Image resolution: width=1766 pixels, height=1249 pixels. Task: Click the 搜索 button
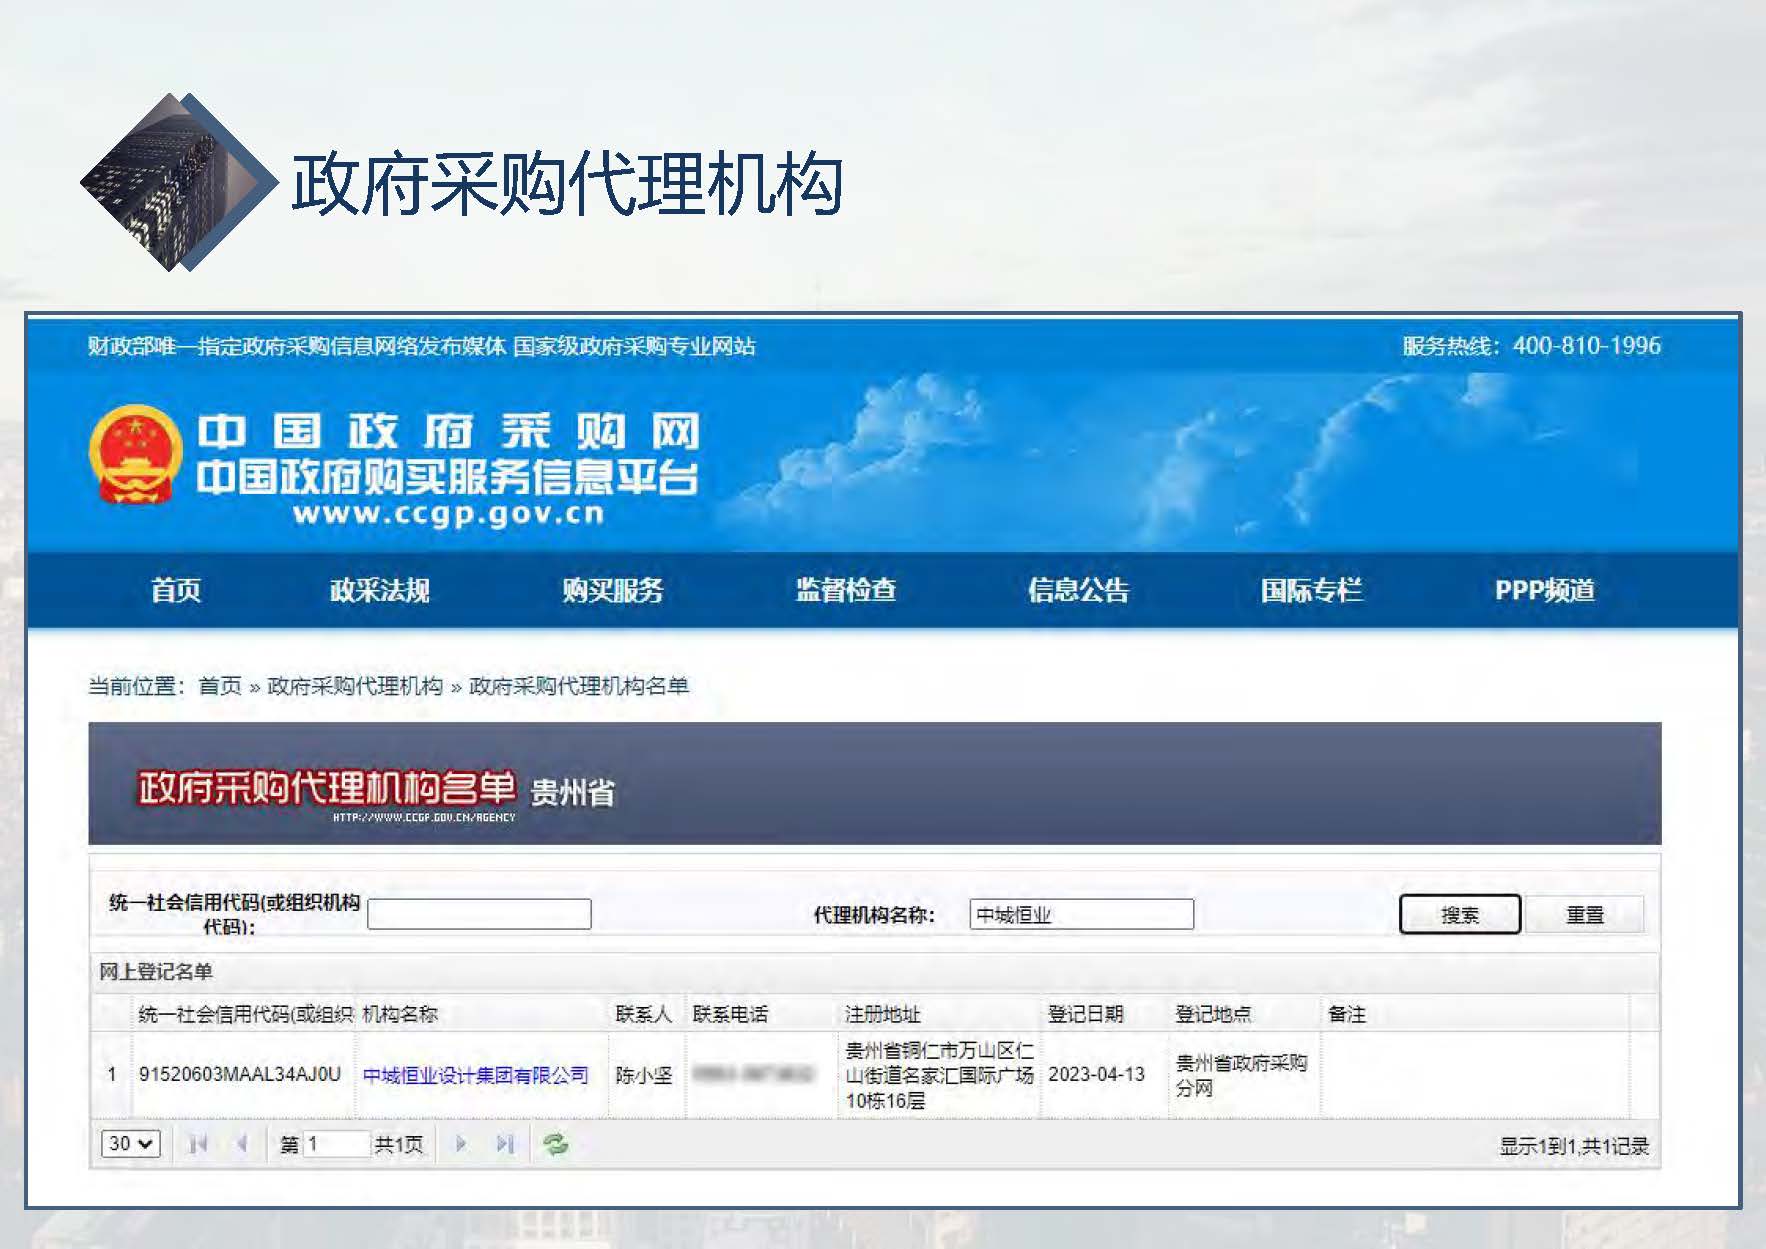coord(1460,914)
